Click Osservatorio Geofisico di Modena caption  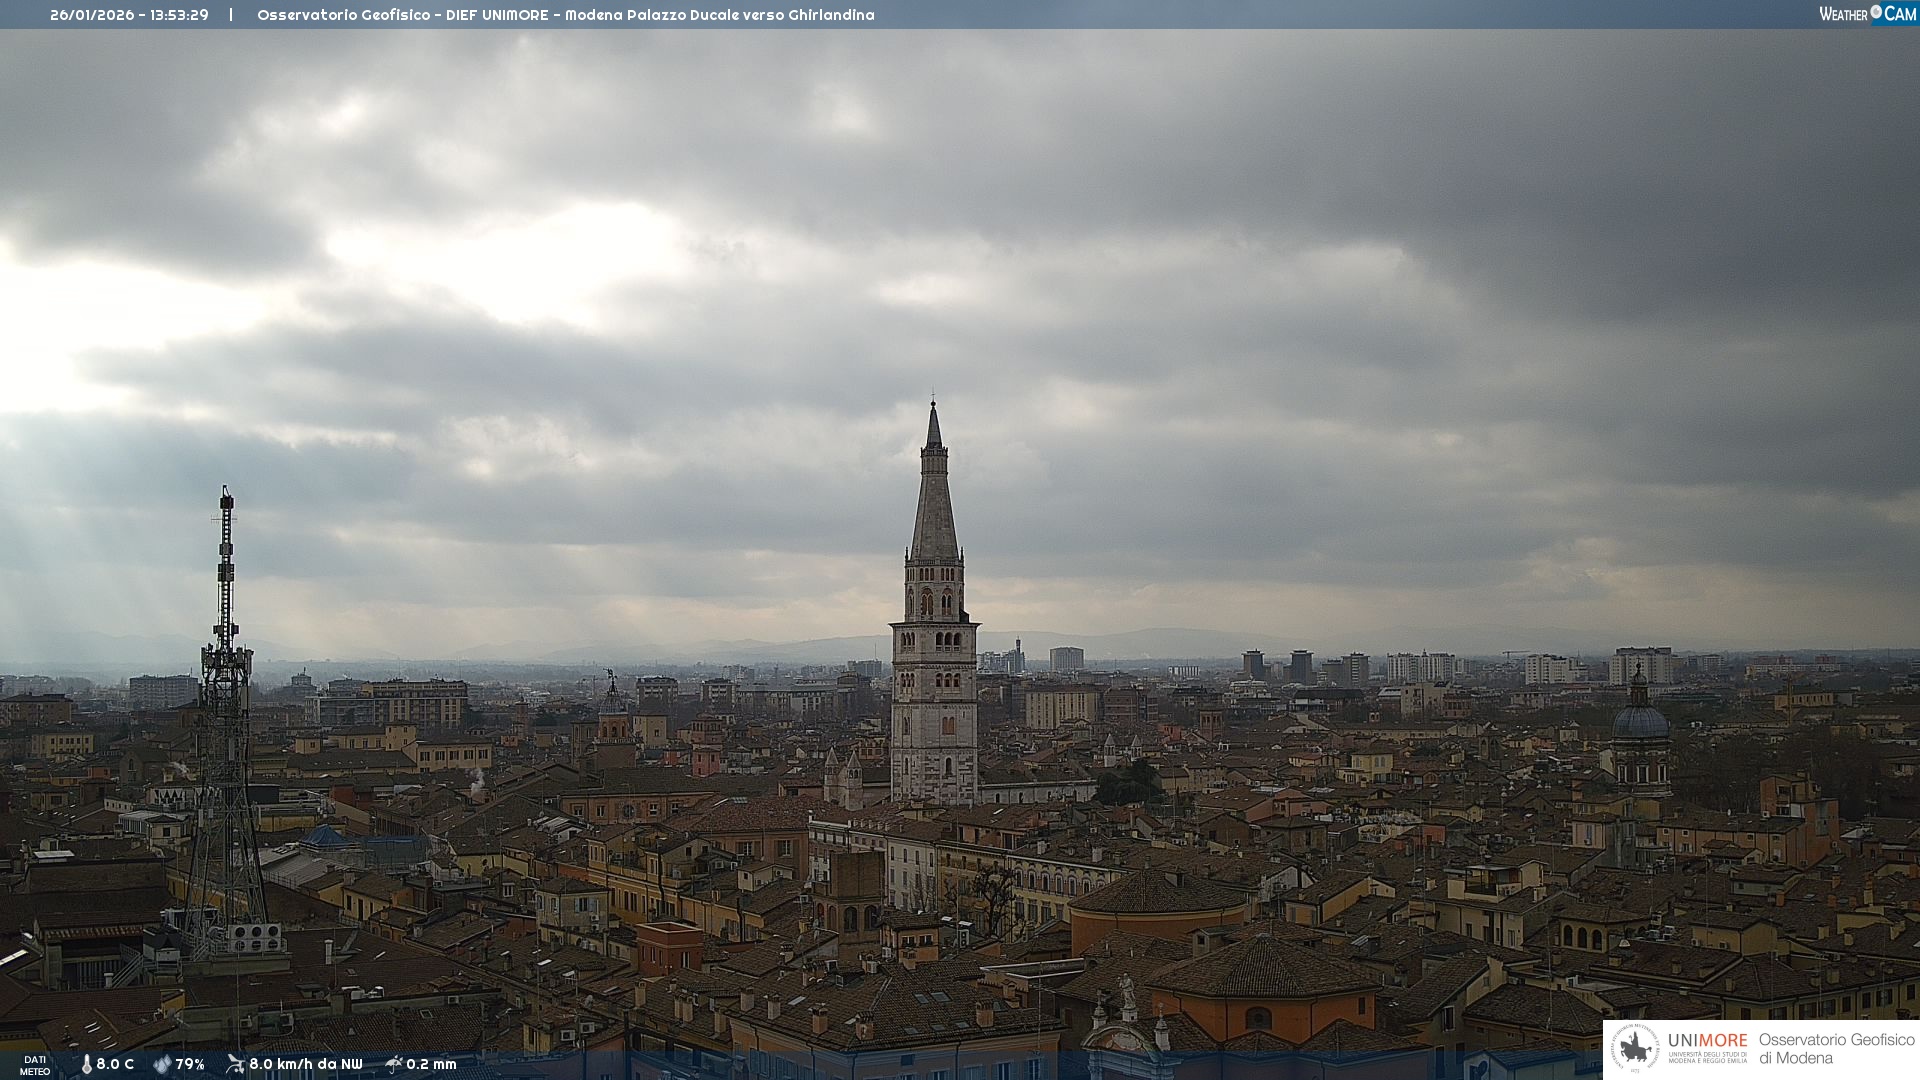pos(1836,1049)
